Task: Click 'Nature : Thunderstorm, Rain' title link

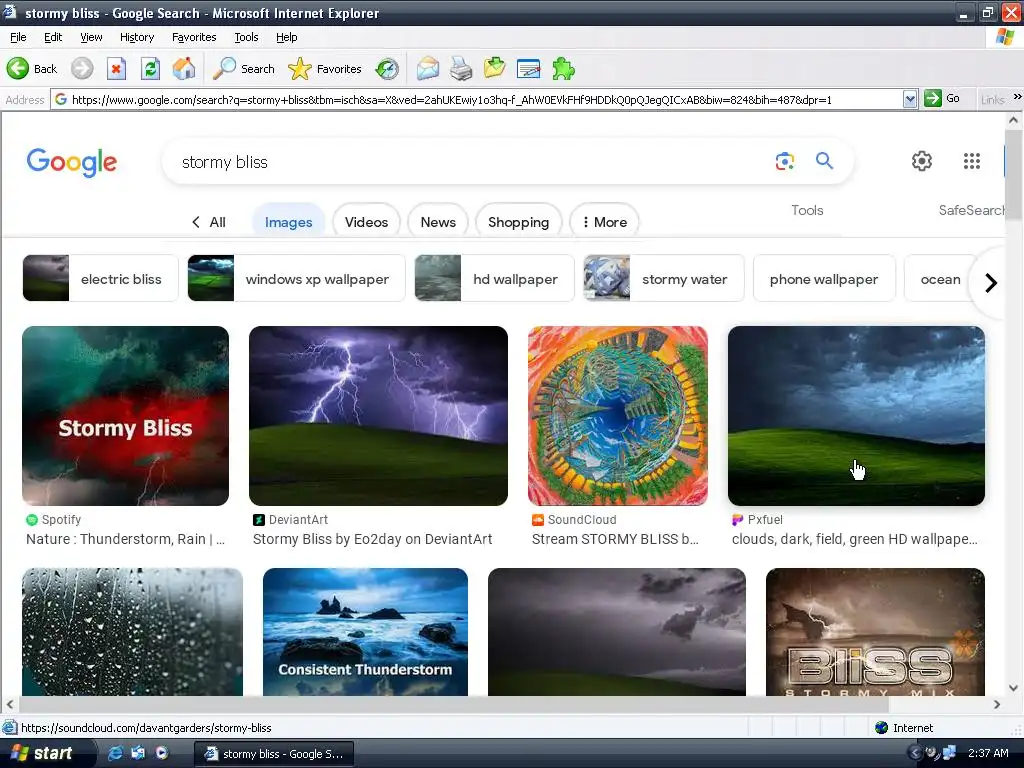Action: click(x=125, y=539)
